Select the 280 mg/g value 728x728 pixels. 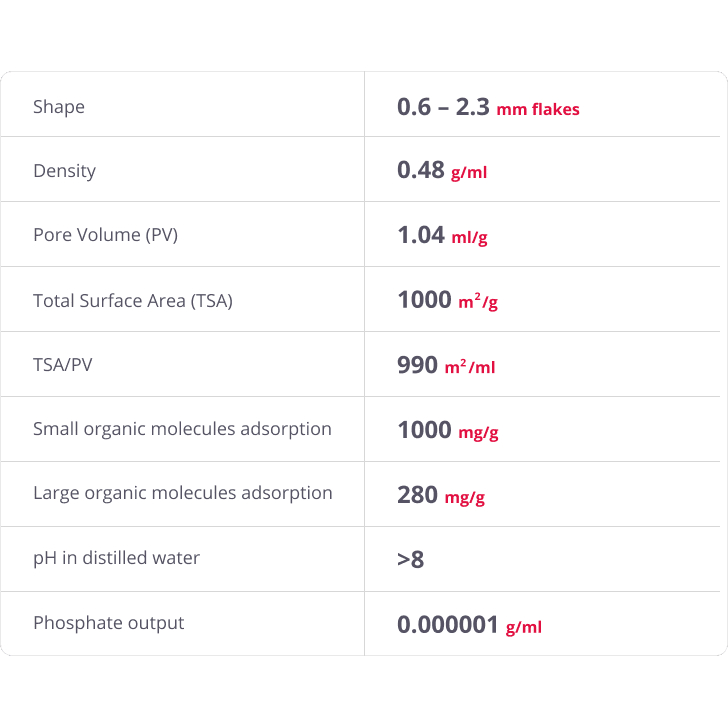tap(441, 495)
